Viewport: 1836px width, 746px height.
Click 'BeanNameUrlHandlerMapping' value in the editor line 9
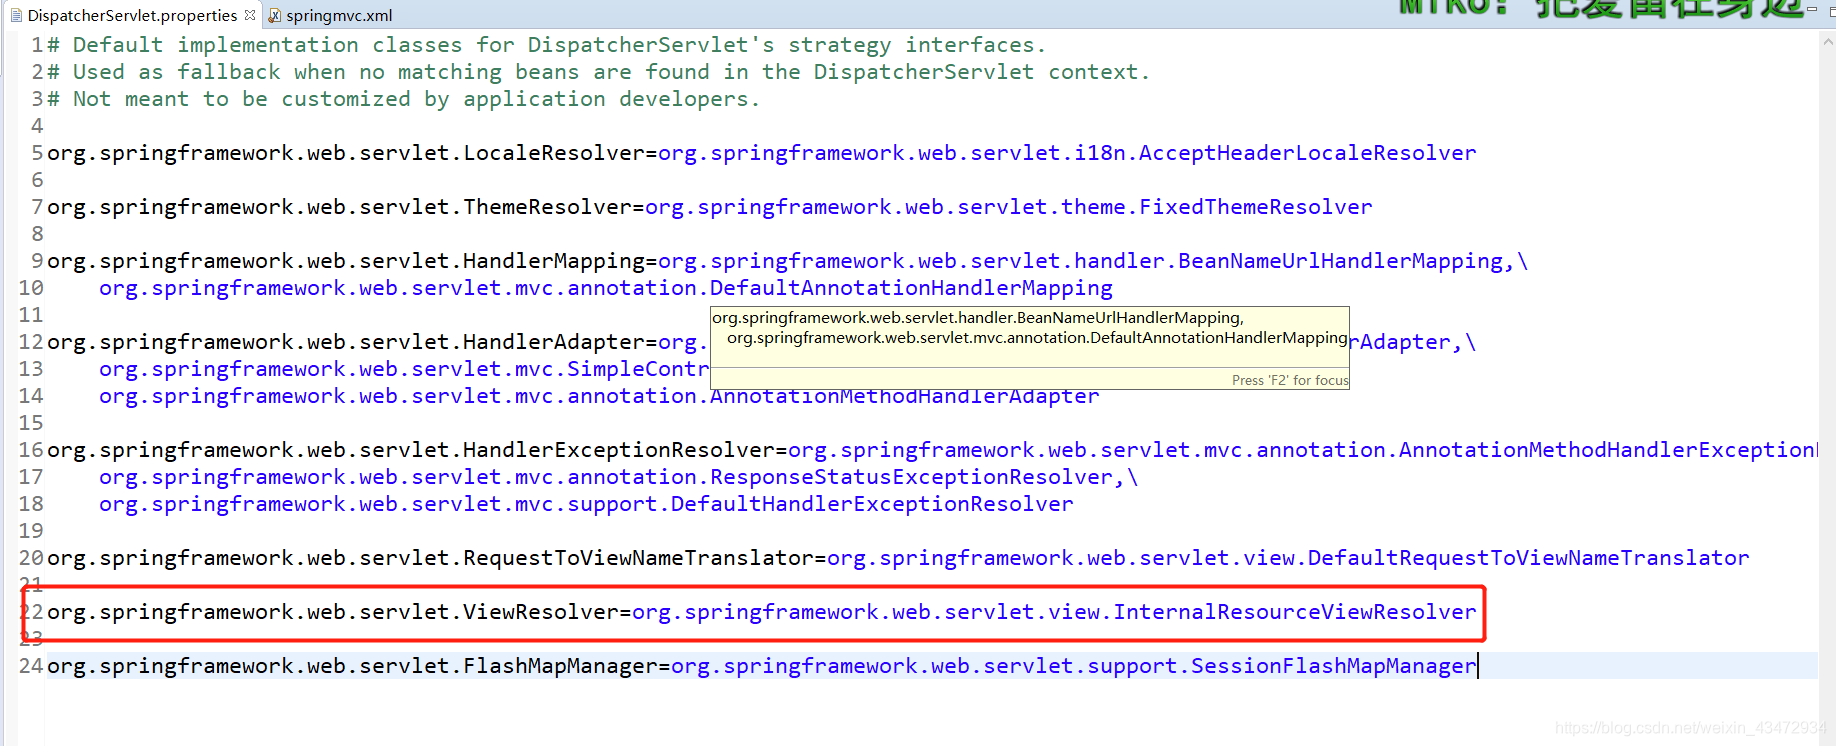1340,261
